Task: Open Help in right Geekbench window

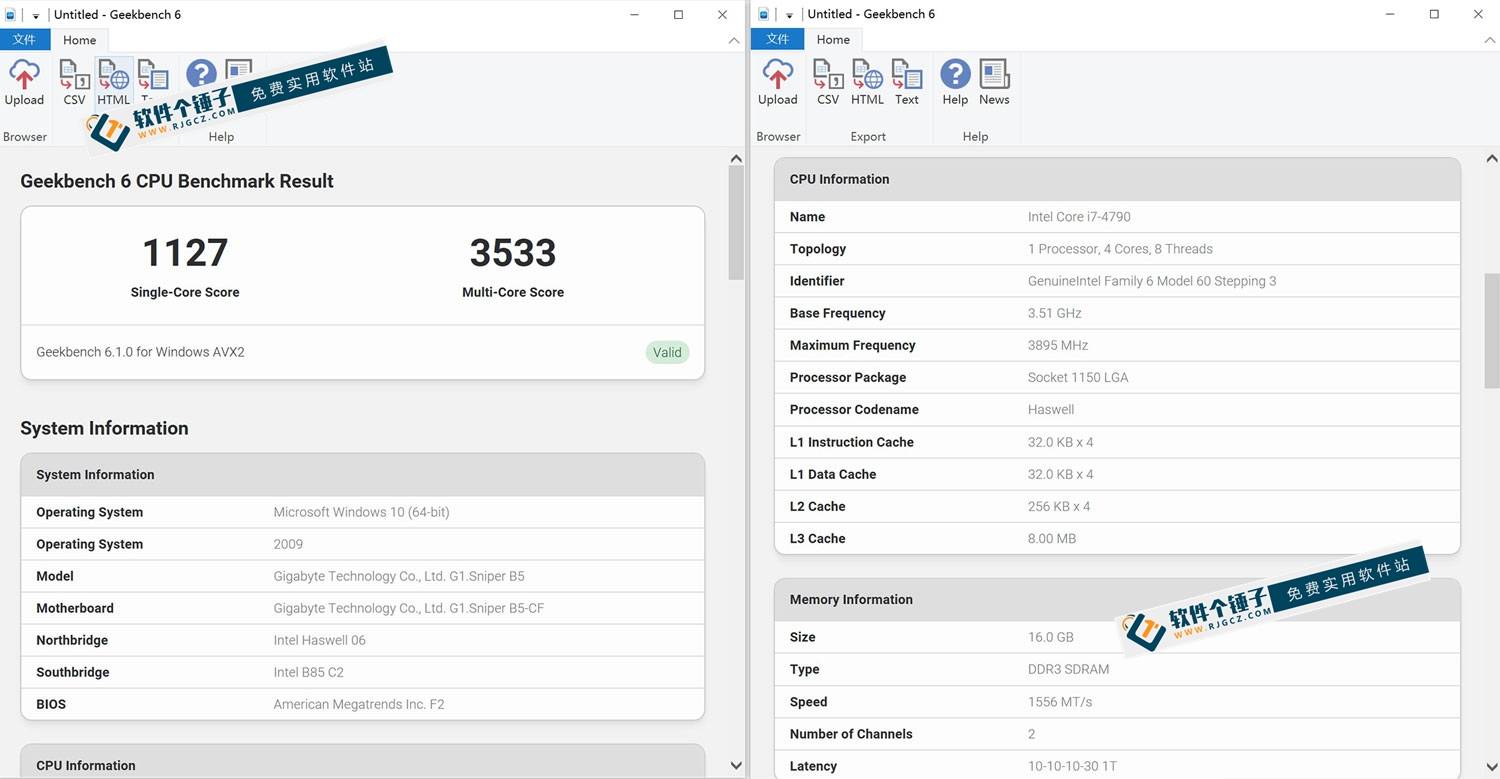Action: point(955,82)
